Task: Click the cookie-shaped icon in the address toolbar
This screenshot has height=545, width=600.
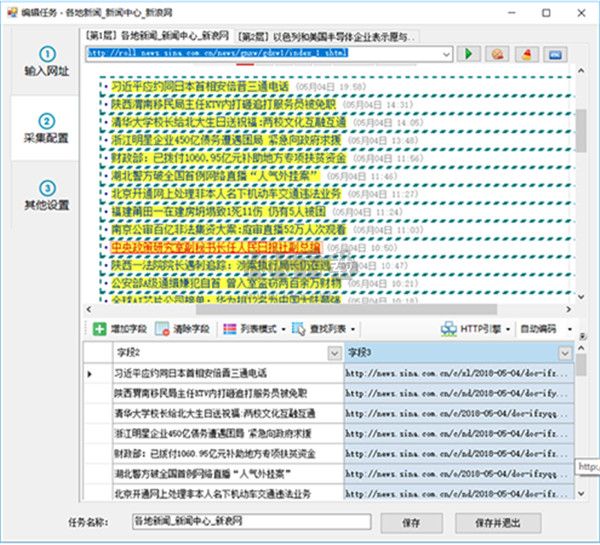Action: coord(497,52)
